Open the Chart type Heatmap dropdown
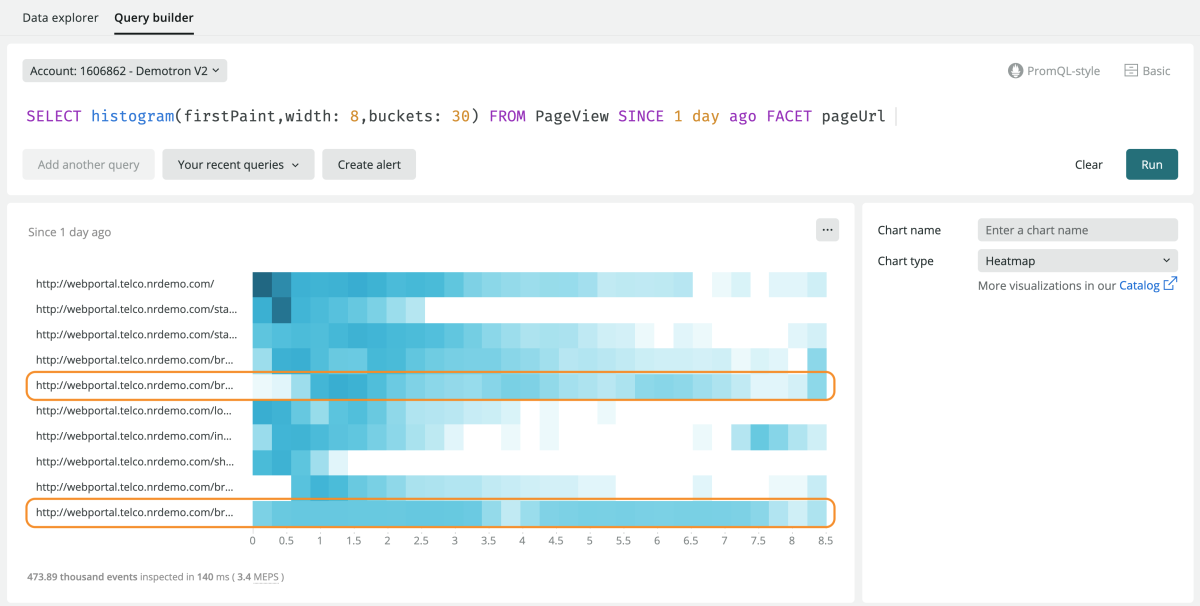1200x606 pixels. (x=1077, y=261)
